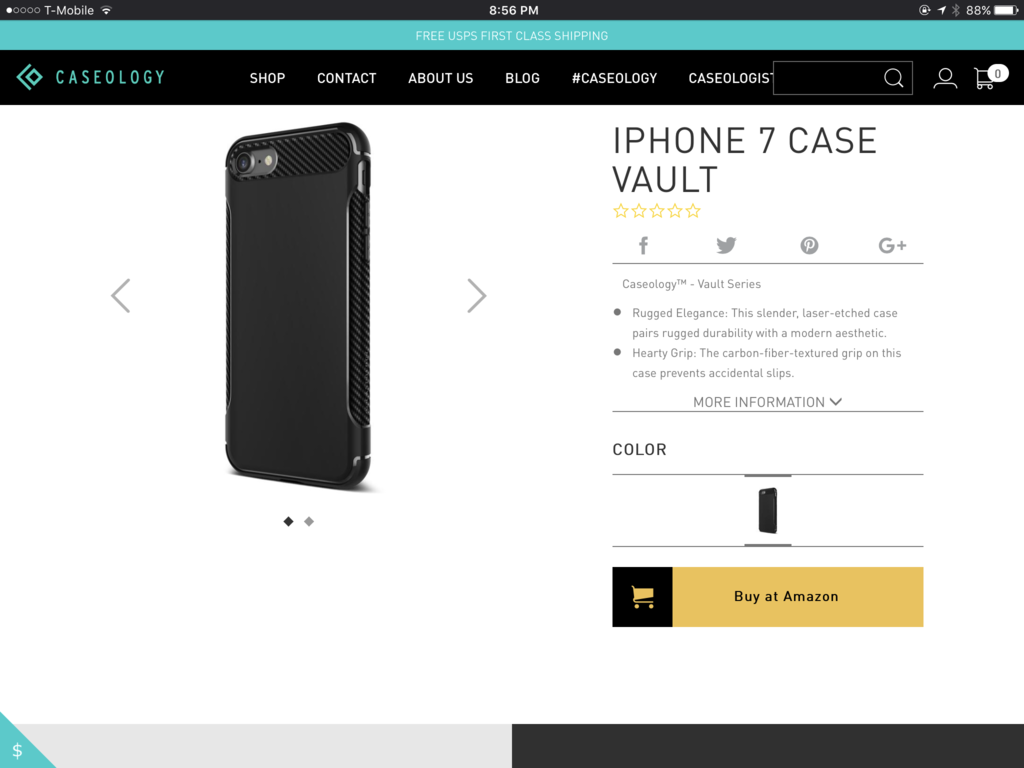Screen dimensions: 1024x768
Task: Click the search magnifier icon
Action: click(x=893, y=78)
